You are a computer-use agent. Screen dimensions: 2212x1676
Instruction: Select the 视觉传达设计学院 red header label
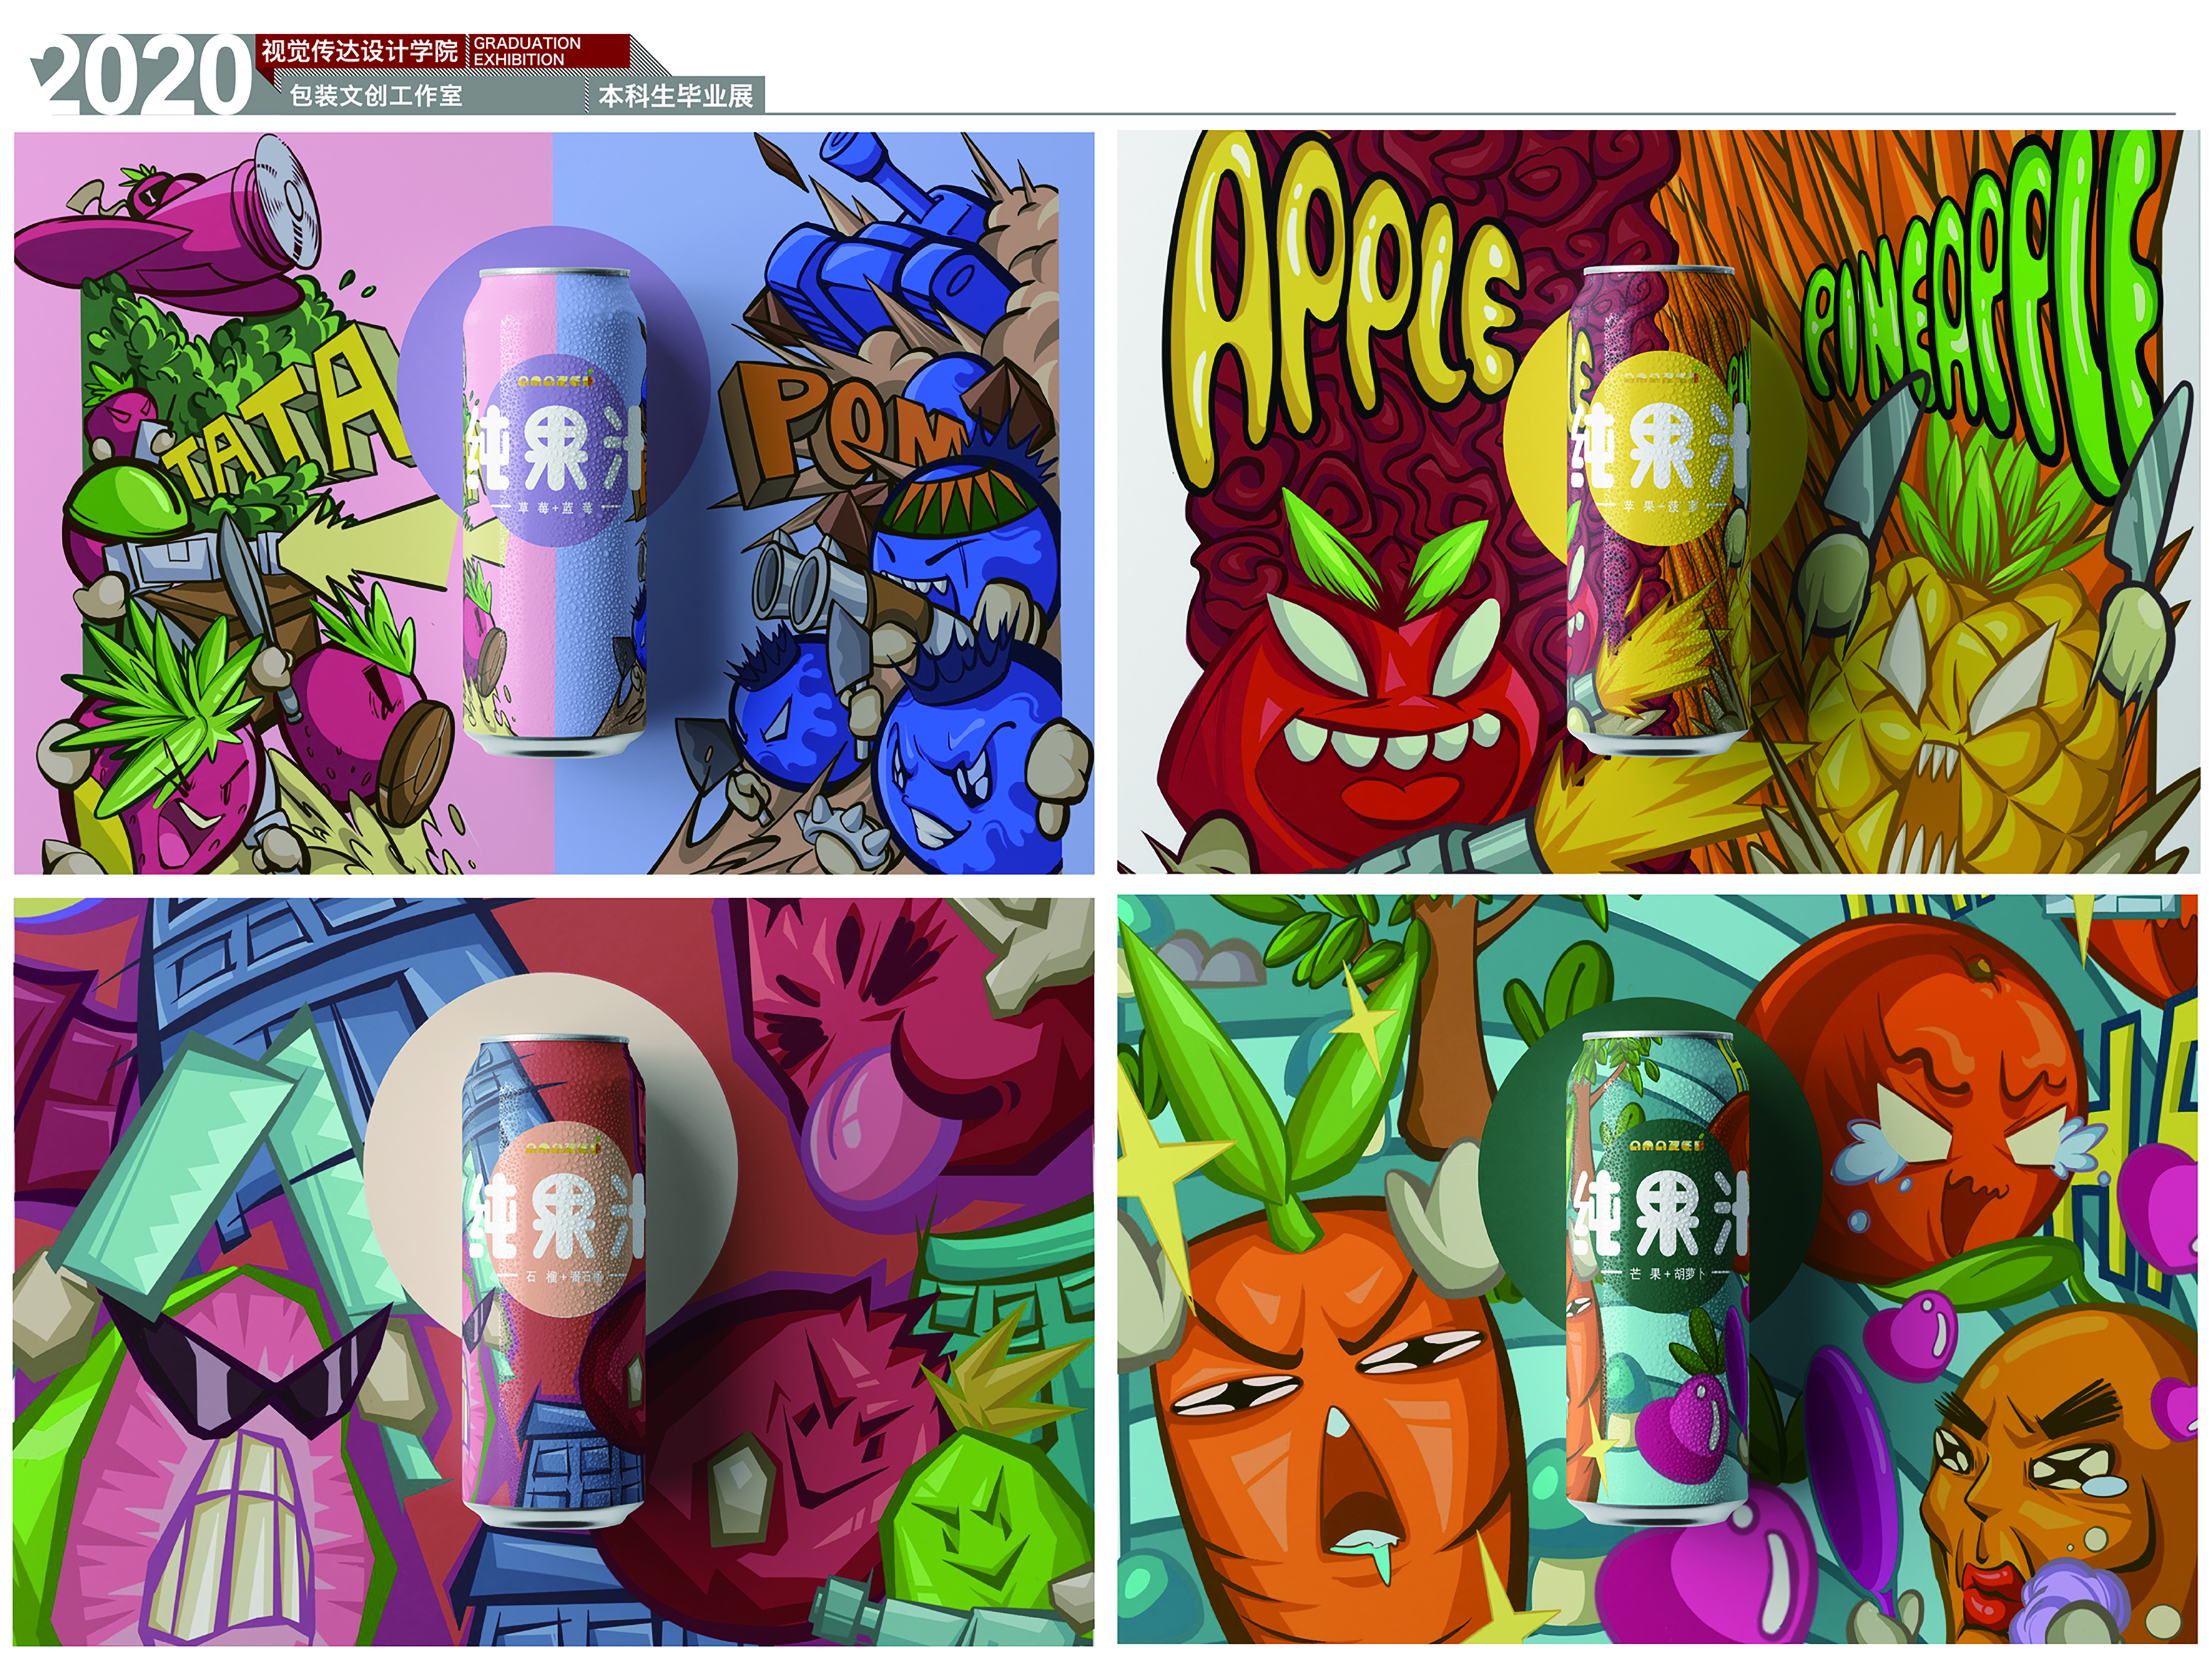point(360,50)
